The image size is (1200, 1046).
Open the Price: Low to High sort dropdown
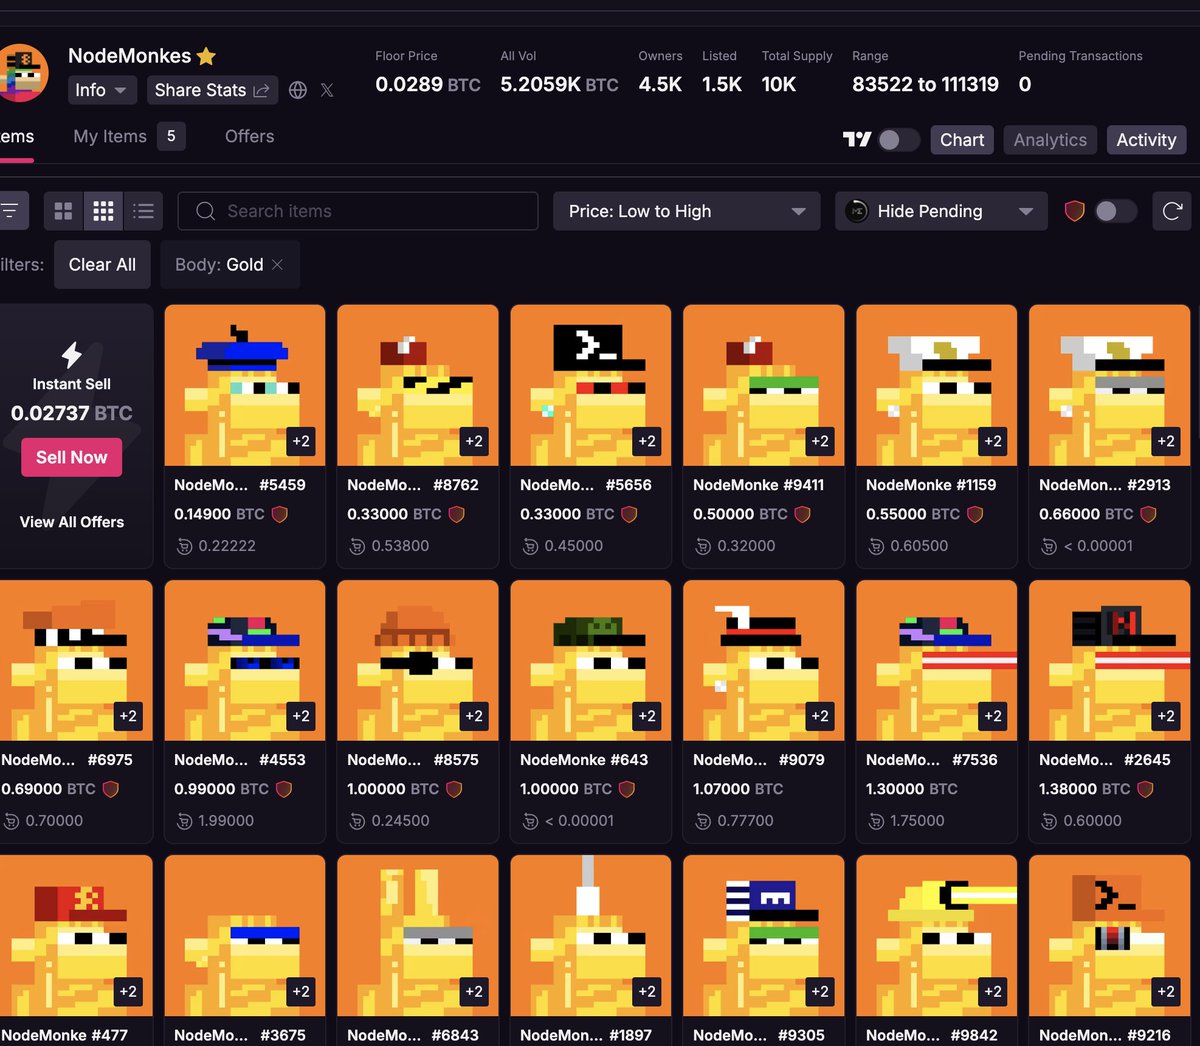click(687, 211)
